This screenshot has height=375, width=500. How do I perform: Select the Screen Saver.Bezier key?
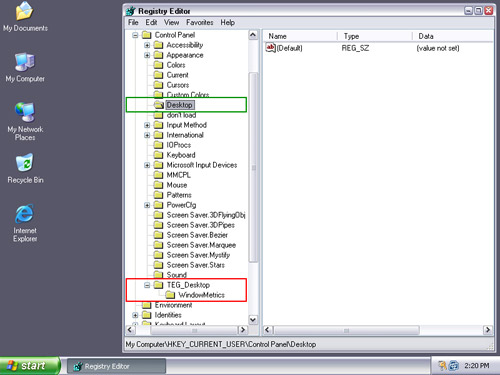pos(197,235)
